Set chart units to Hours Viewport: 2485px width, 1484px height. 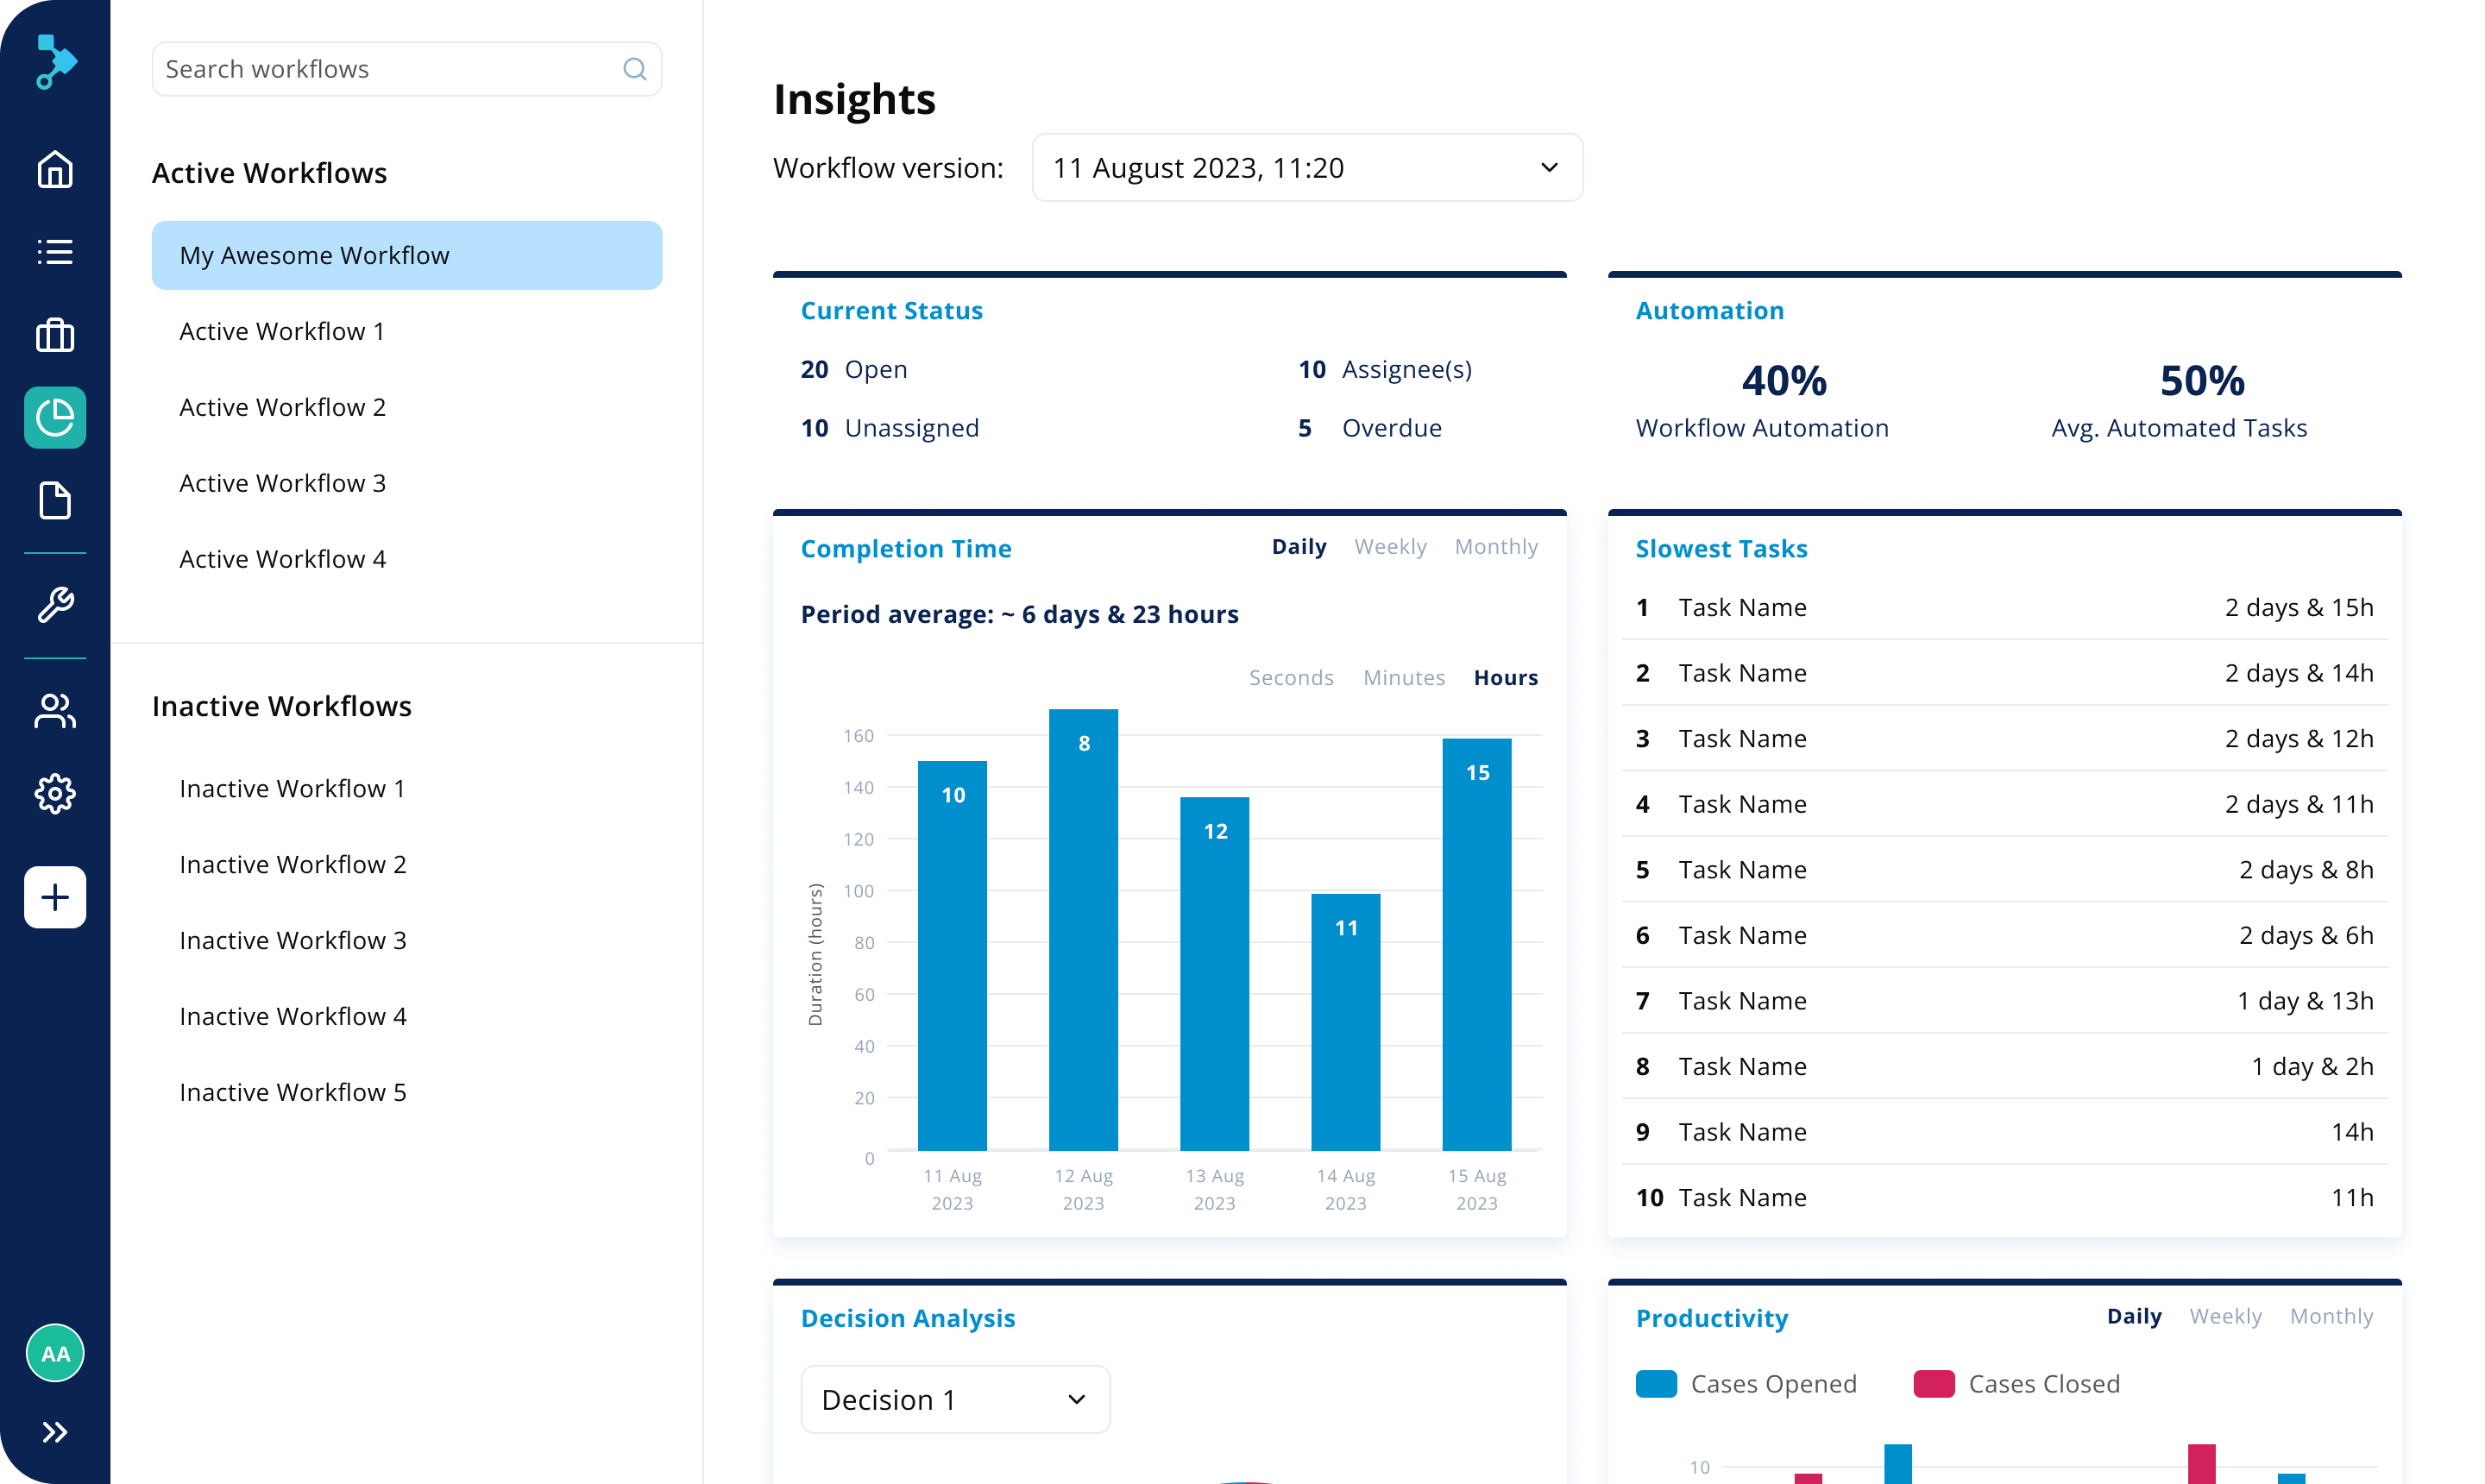click(1506, 678)
